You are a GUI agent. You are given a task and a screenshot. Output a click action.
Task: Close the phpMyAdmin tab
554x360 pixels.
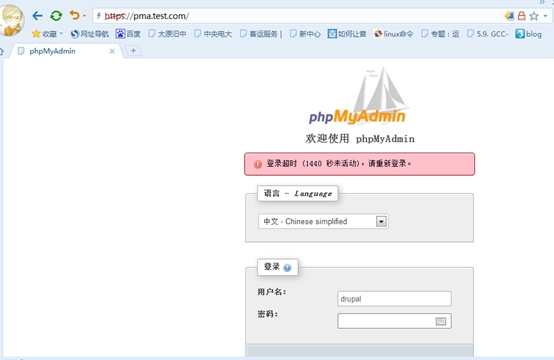point(112,51)
